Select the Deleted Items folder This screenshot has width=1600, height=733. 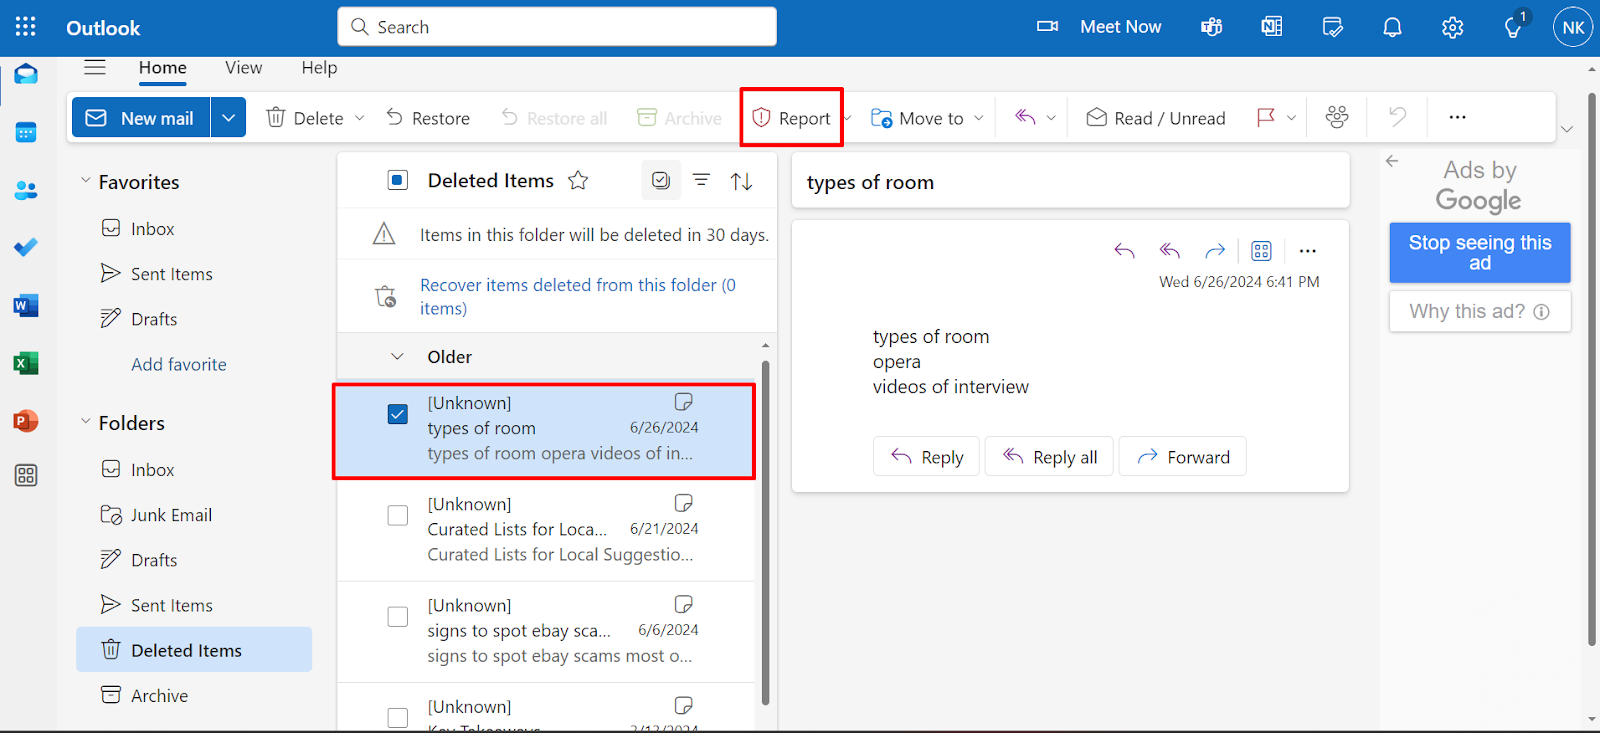(x=194, y=650)
